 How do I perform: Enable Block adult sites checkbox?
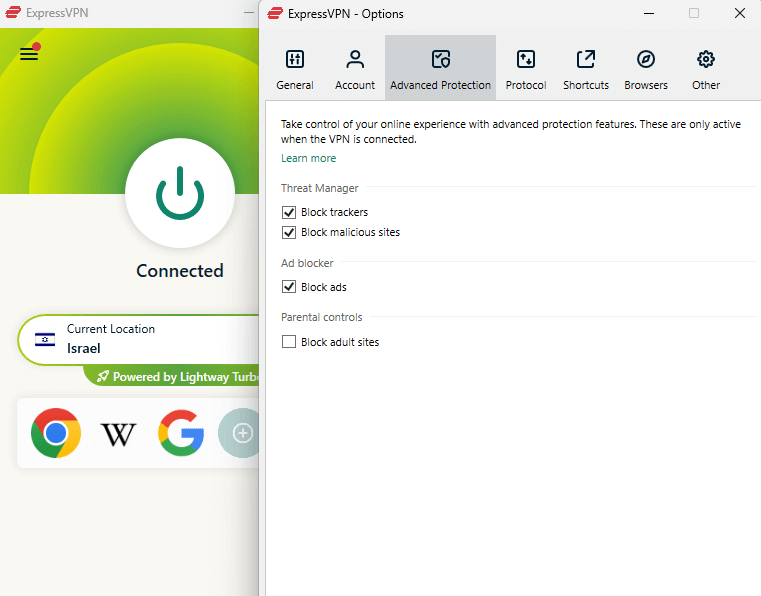pyautogui.click(x=289, y=342)
